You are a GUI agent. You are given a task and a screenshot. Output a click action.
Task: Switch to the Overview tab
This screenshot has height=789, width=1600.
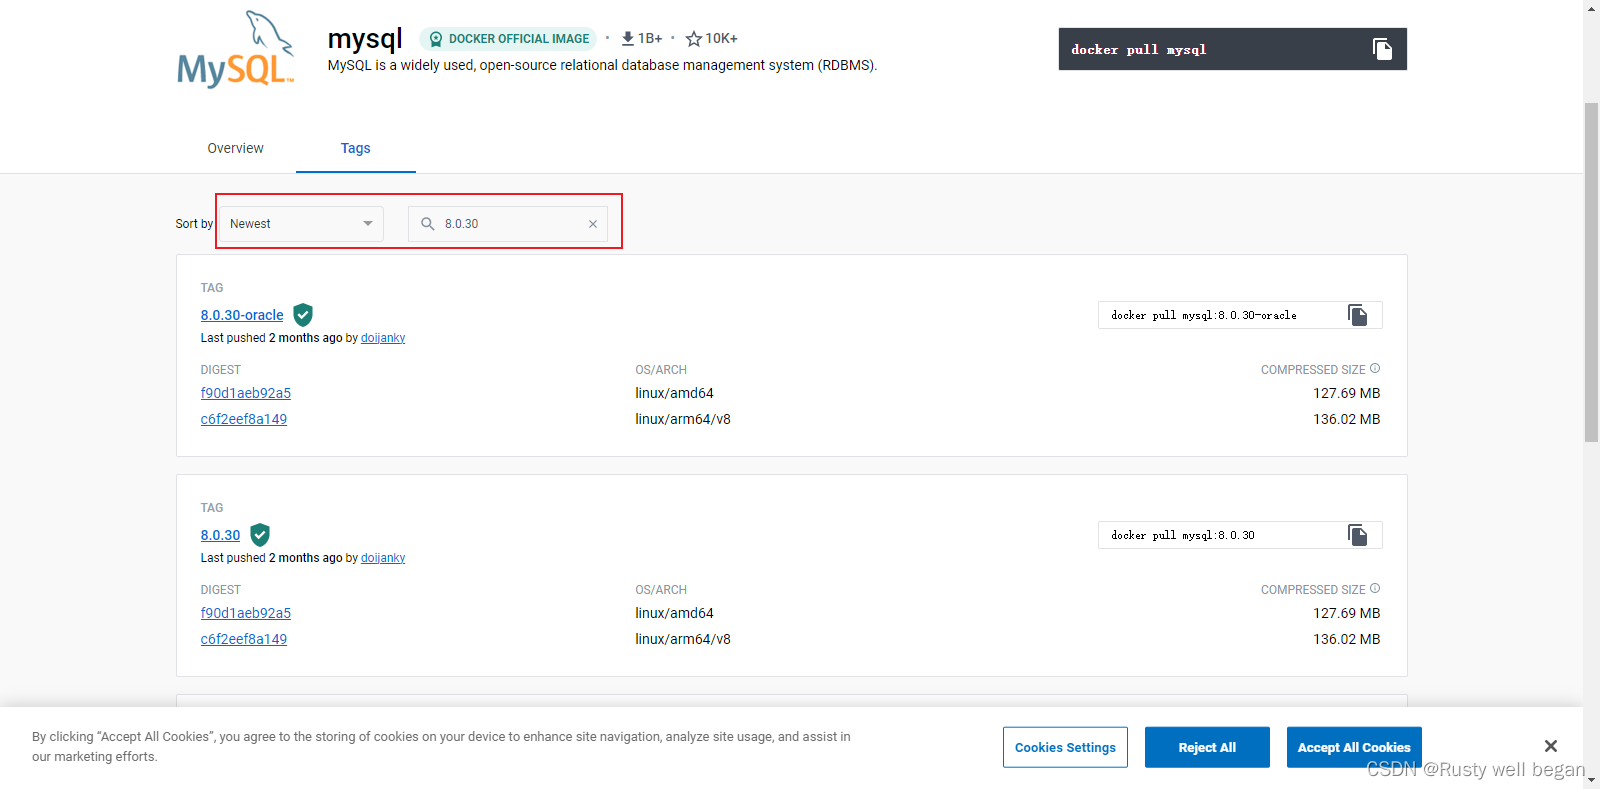(235, 148)
